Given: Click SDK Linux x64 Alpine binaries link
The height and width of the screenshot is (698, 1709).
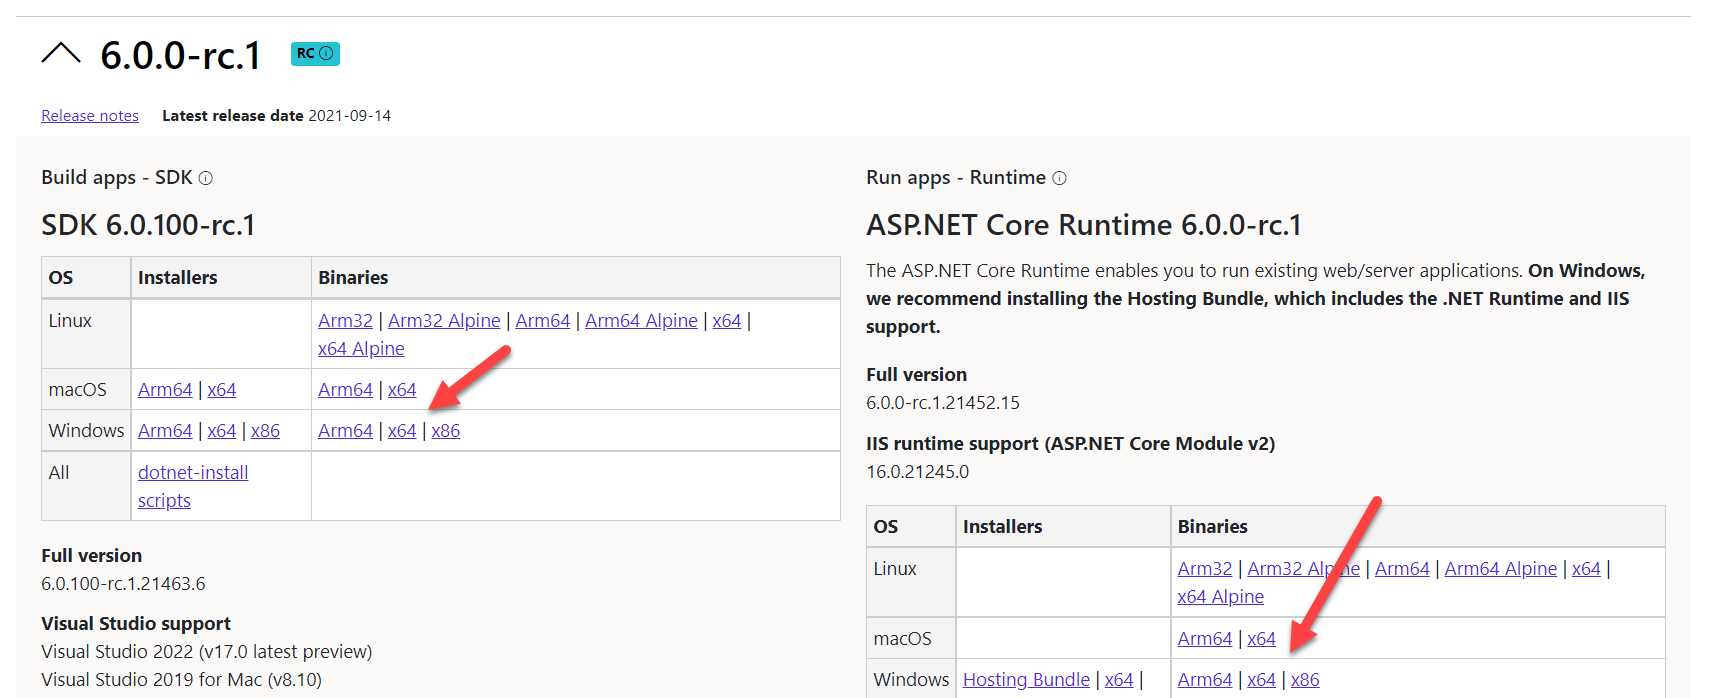Looking at the screenshot, I should click(x=361, y=349).
